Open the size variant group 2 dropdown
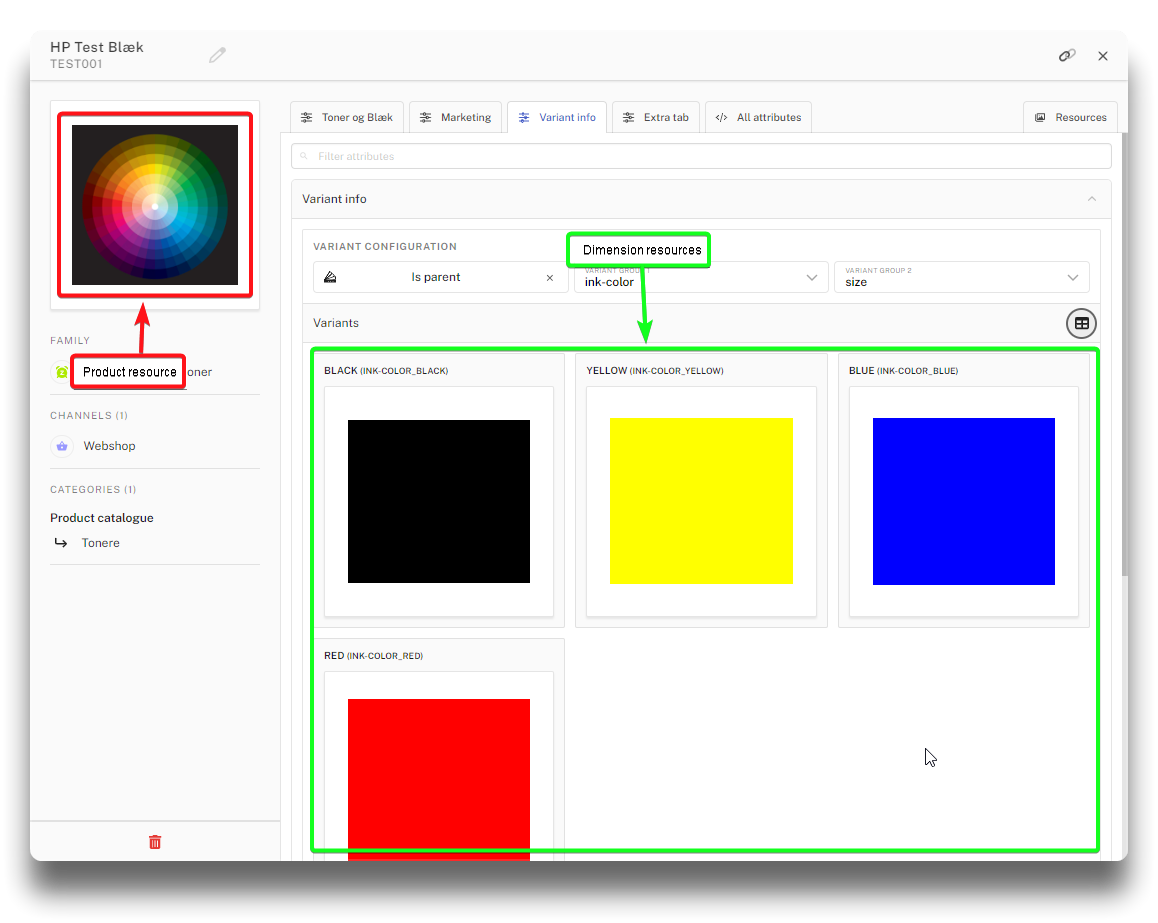This screenshot has height=923, width=1158. [961, 278]
